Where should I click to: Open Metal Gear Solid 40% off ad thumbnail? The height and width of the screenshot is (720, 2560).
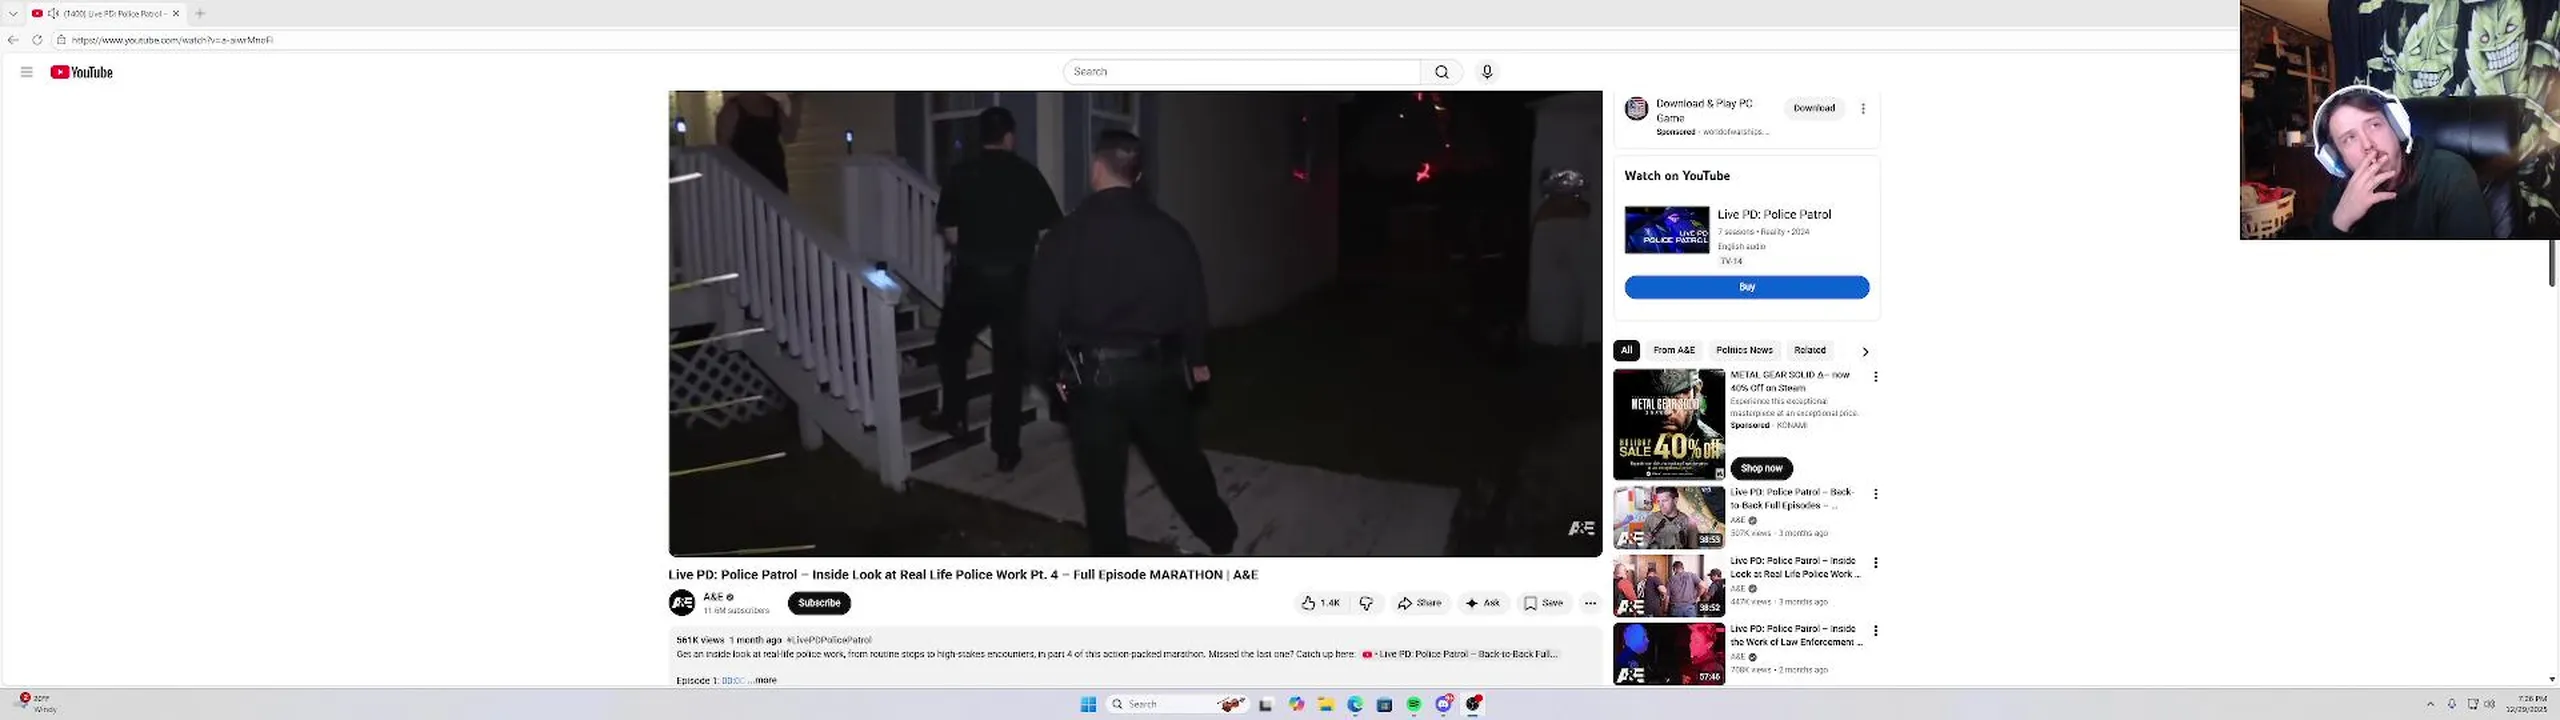1669,424
